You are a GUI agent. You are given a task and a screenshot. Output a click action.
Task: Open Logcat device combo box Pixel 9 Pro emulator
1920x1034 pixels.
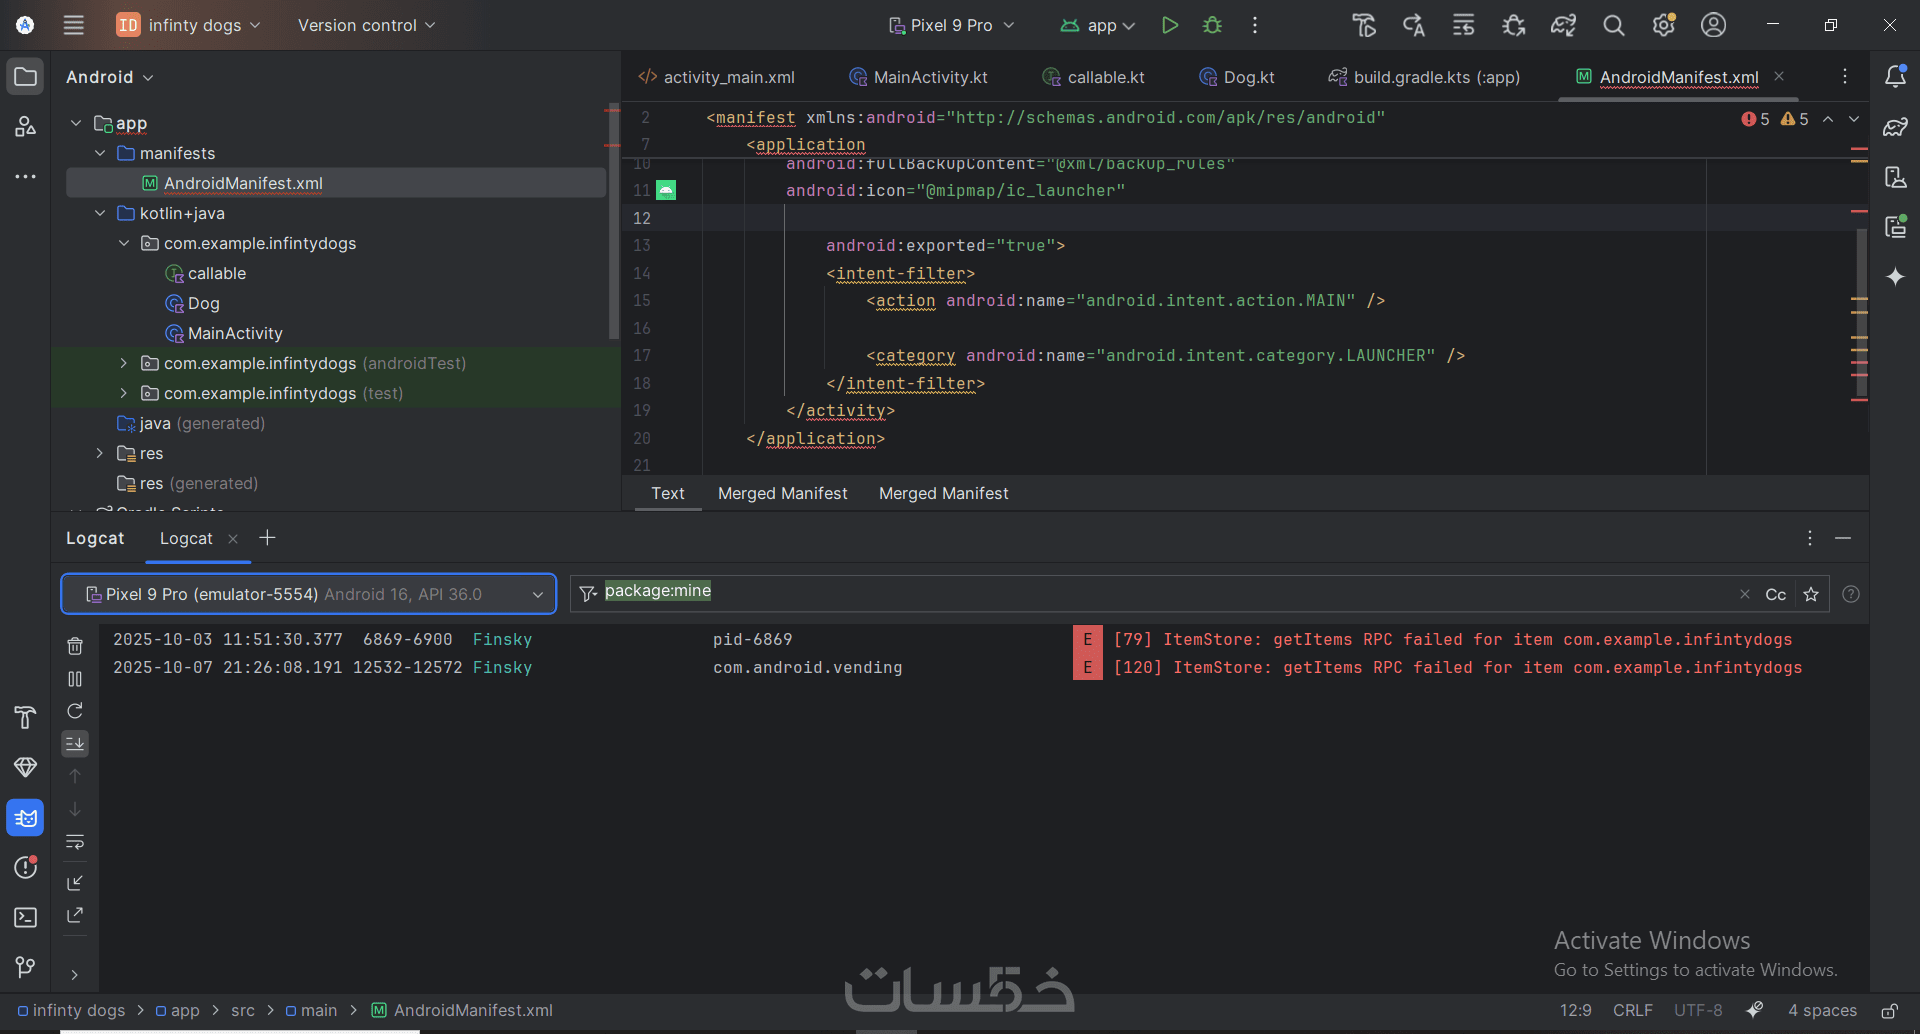click(x=309, y=594)
